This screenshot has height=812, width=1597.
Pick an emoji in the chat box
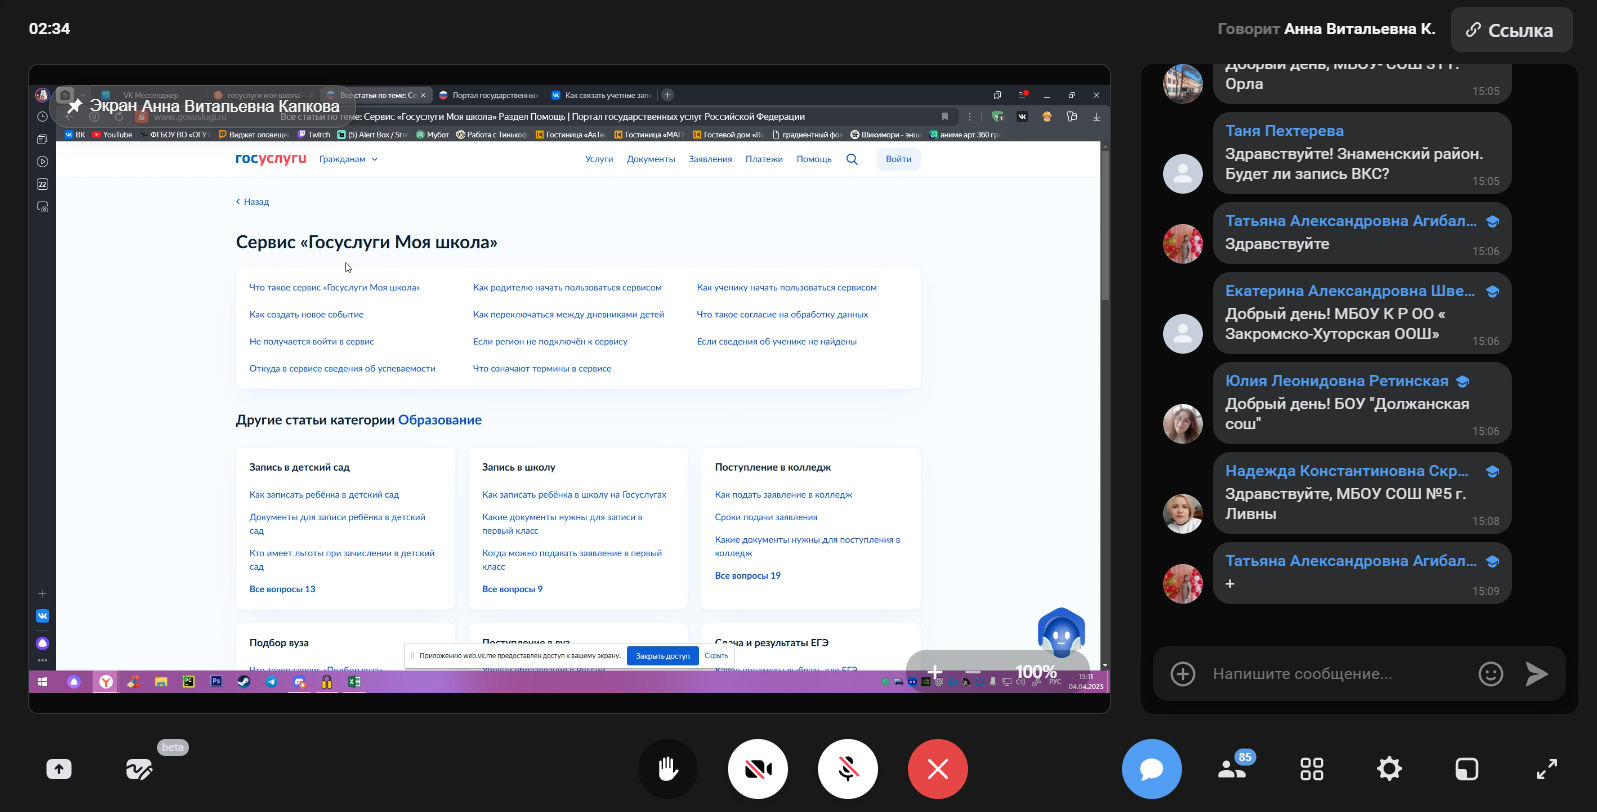tap(1490, 674)
